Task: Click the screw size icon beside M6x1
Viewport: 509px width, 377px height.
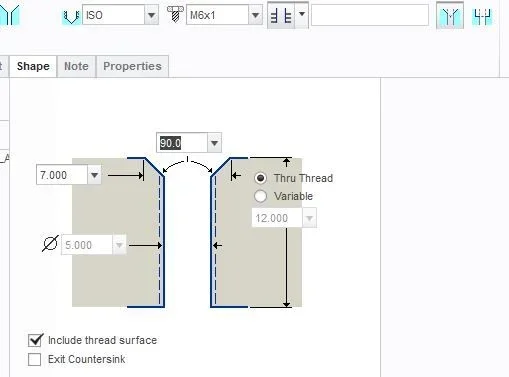Action: tap(175, 14)
